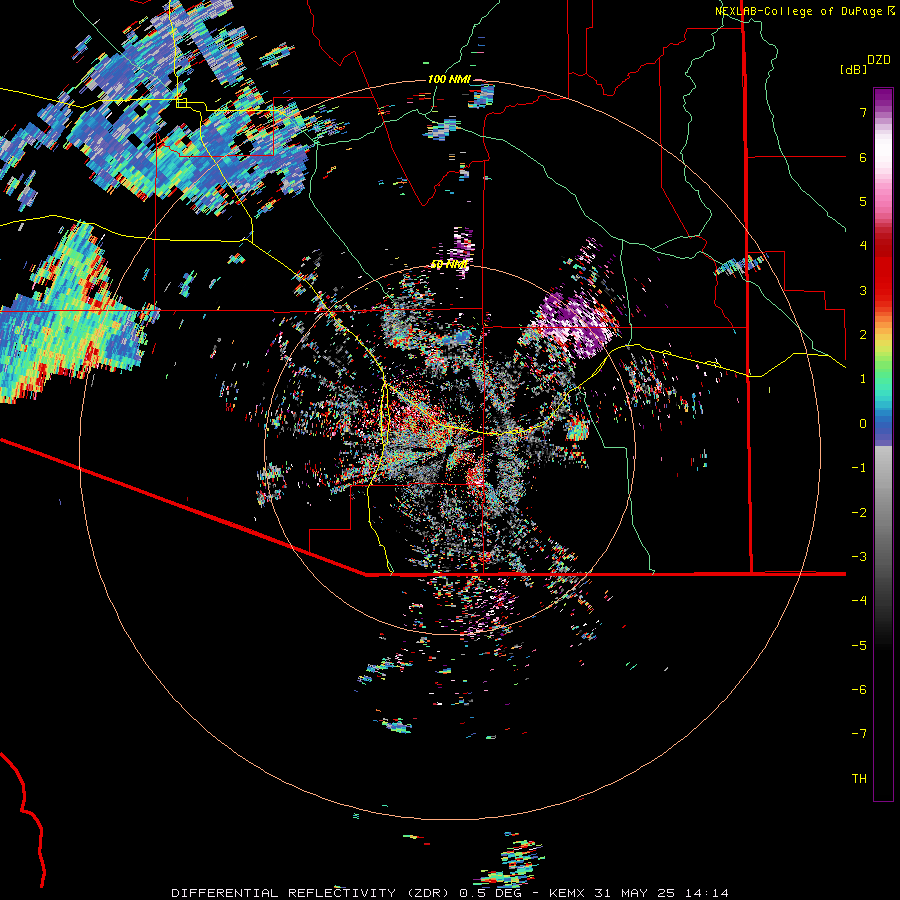Select the -3 value on color scale
Viewport: 900px width, 900px height.
pyautogui.click(x=859, y=557)
